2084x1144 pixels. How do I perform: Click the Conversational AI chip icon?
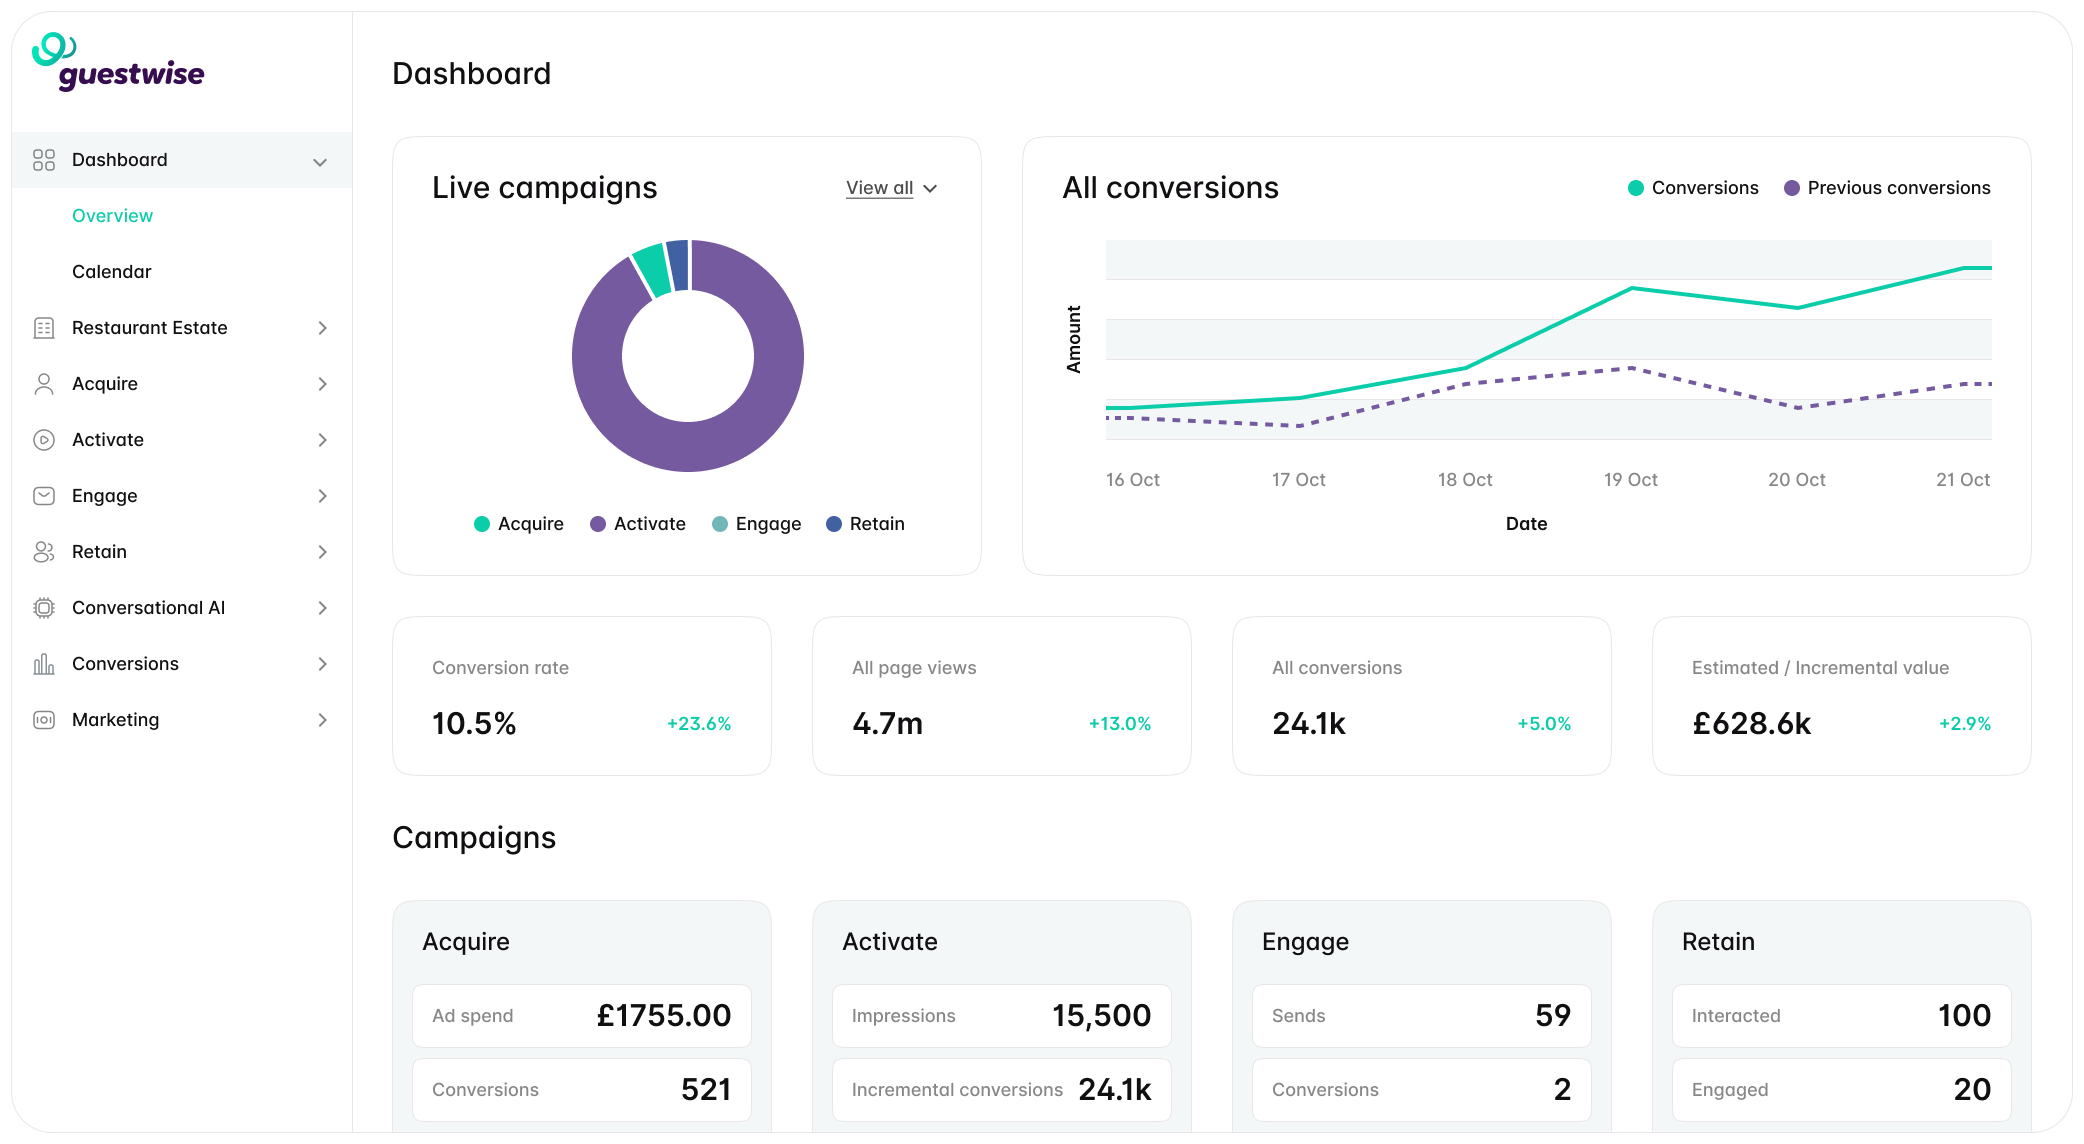coord(44,608)
